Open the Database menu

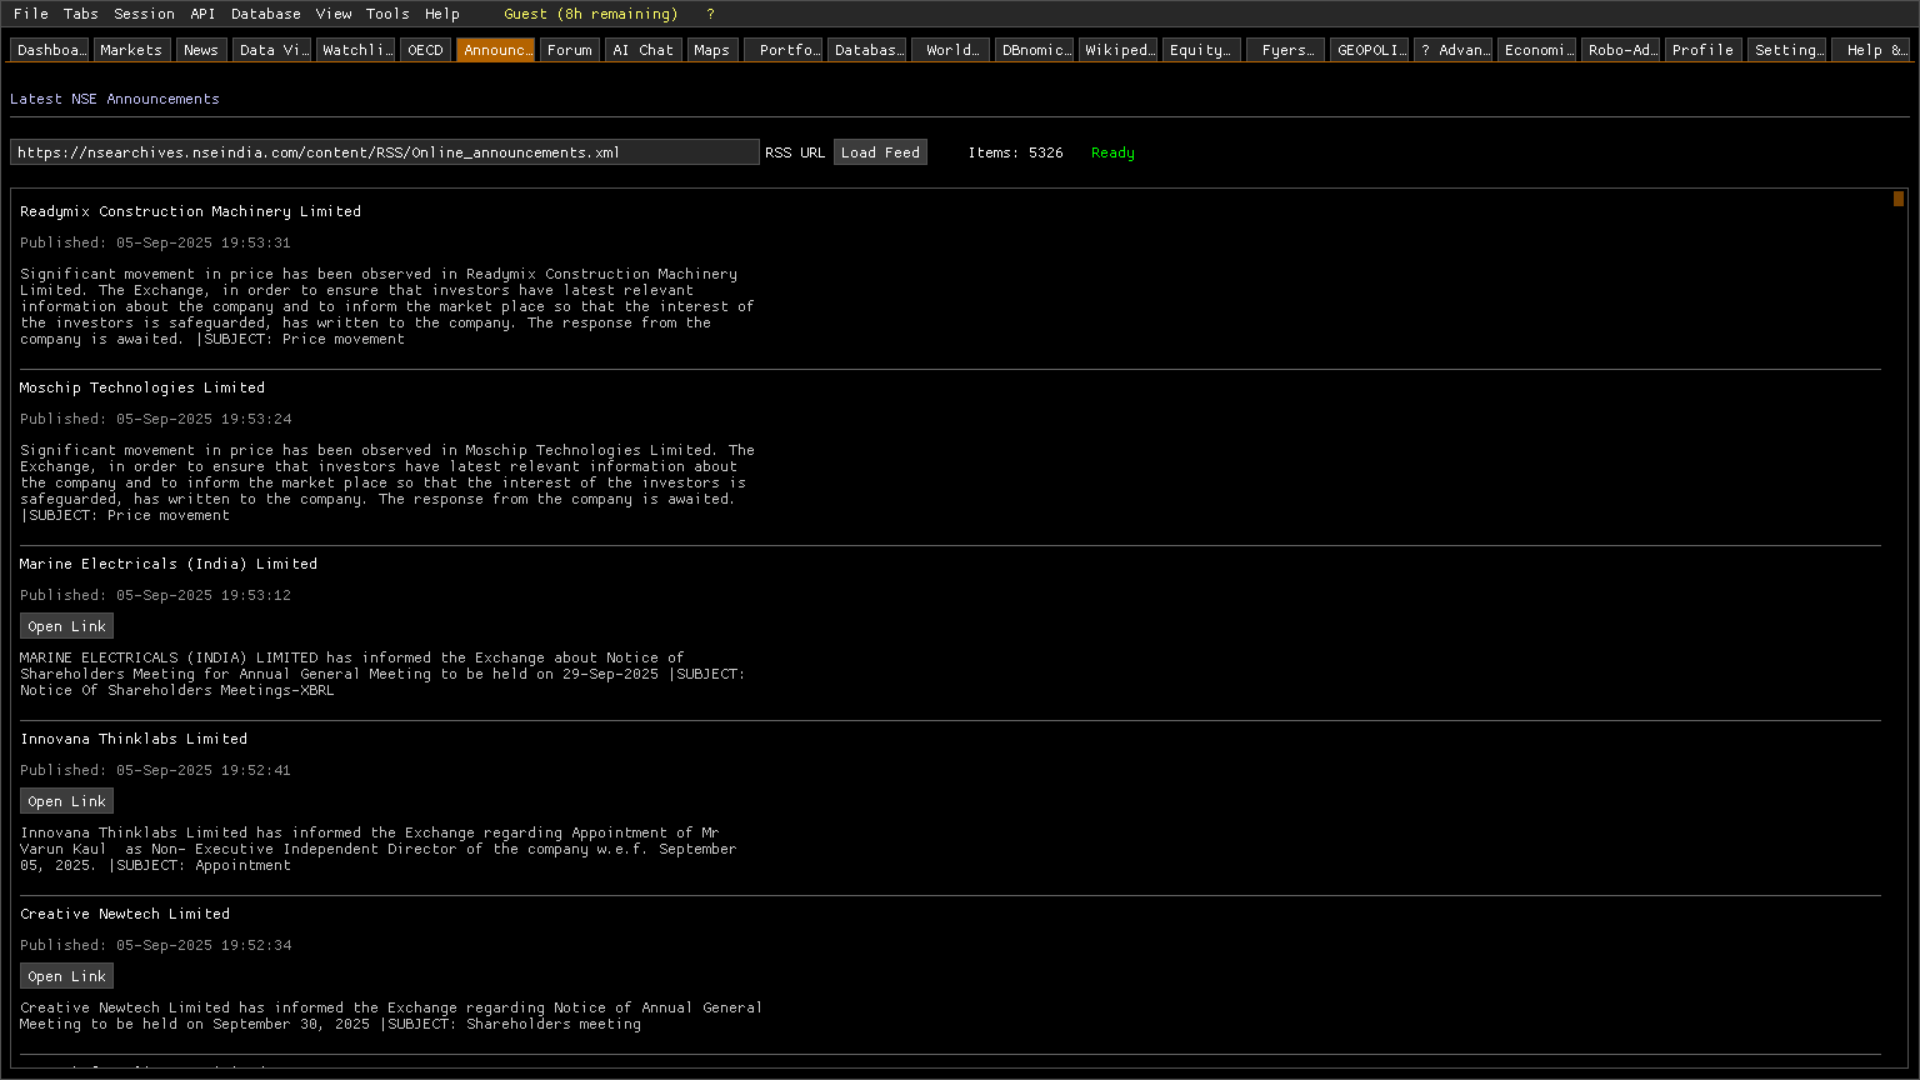point(265,14)
